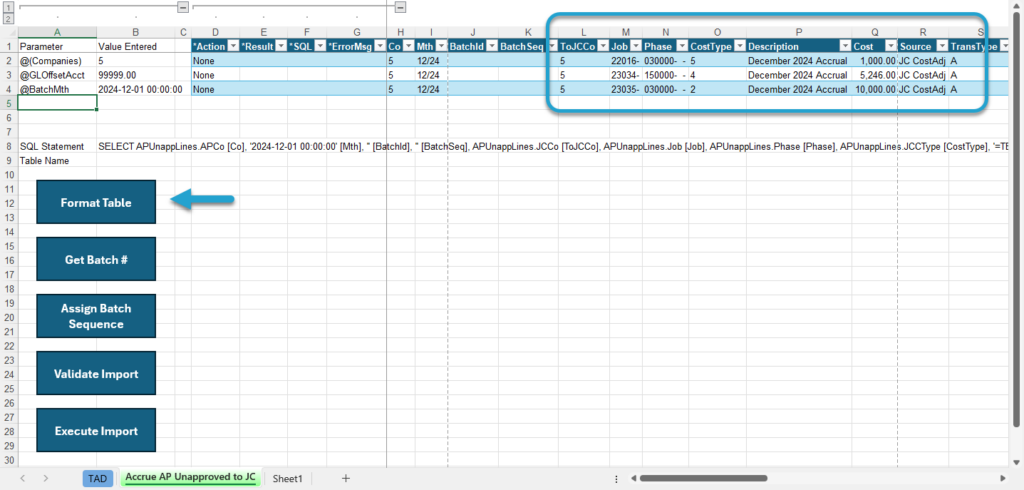Select the Job cell 23034-
This screenshot has height=490, width=1024.
tap(626, 74)
